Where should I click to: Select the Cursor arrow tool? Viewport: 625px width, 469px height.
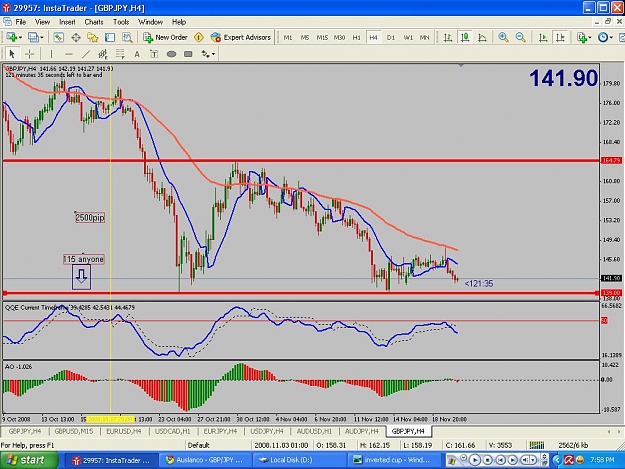tap(12, 54)
